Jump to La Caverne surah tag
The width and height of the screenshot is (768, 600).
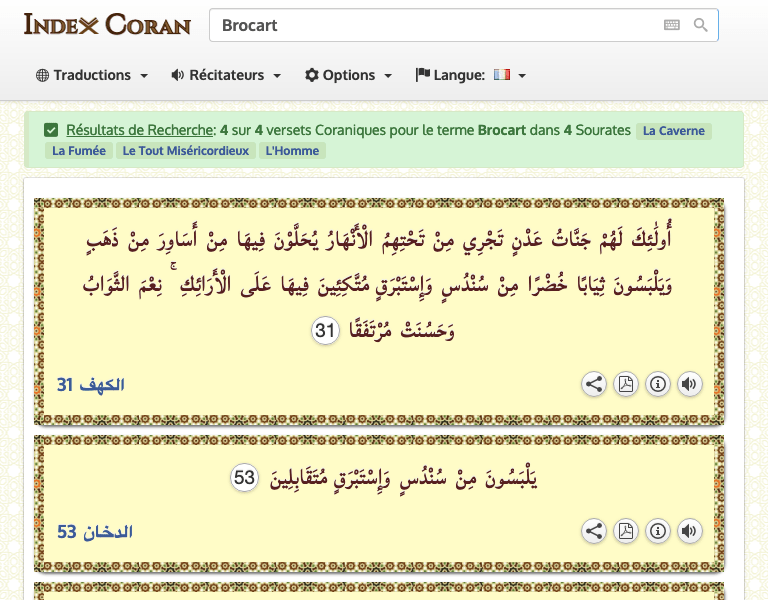pos(673,131)
